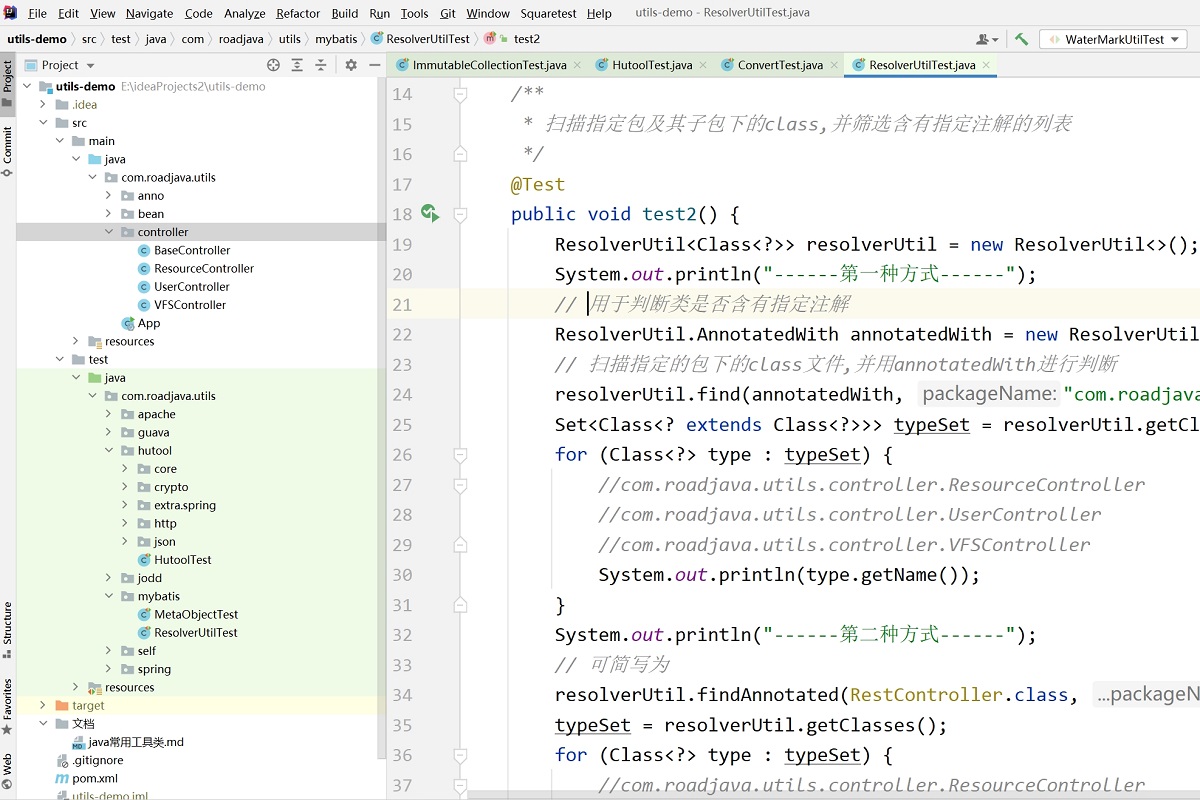Switch to ImmutableCollectionTest.java tab
1200x800 pixels.
tap(489, 65)
